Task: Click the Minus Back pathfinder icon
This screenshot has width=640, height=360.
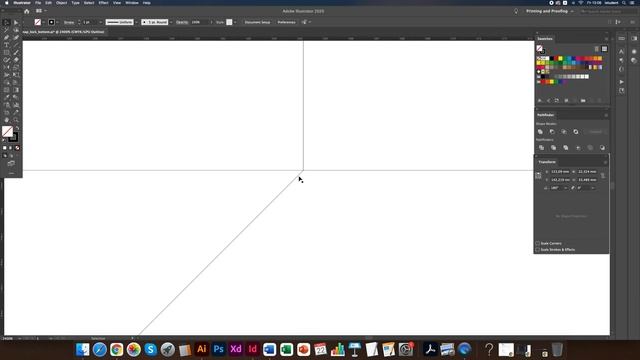Action: tap(602, 148)
